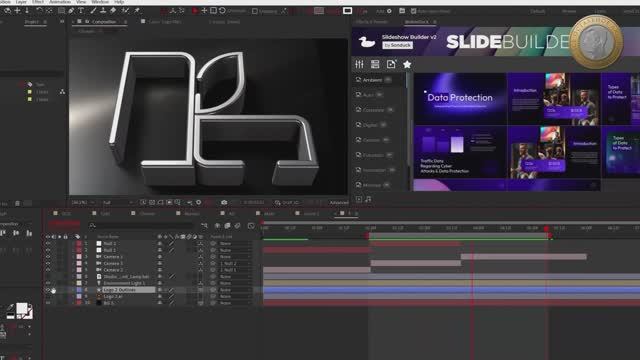Click the Null 1 layer color label
Image resolution: width=640 pixels, height=360 pixels.
(79, 250)
